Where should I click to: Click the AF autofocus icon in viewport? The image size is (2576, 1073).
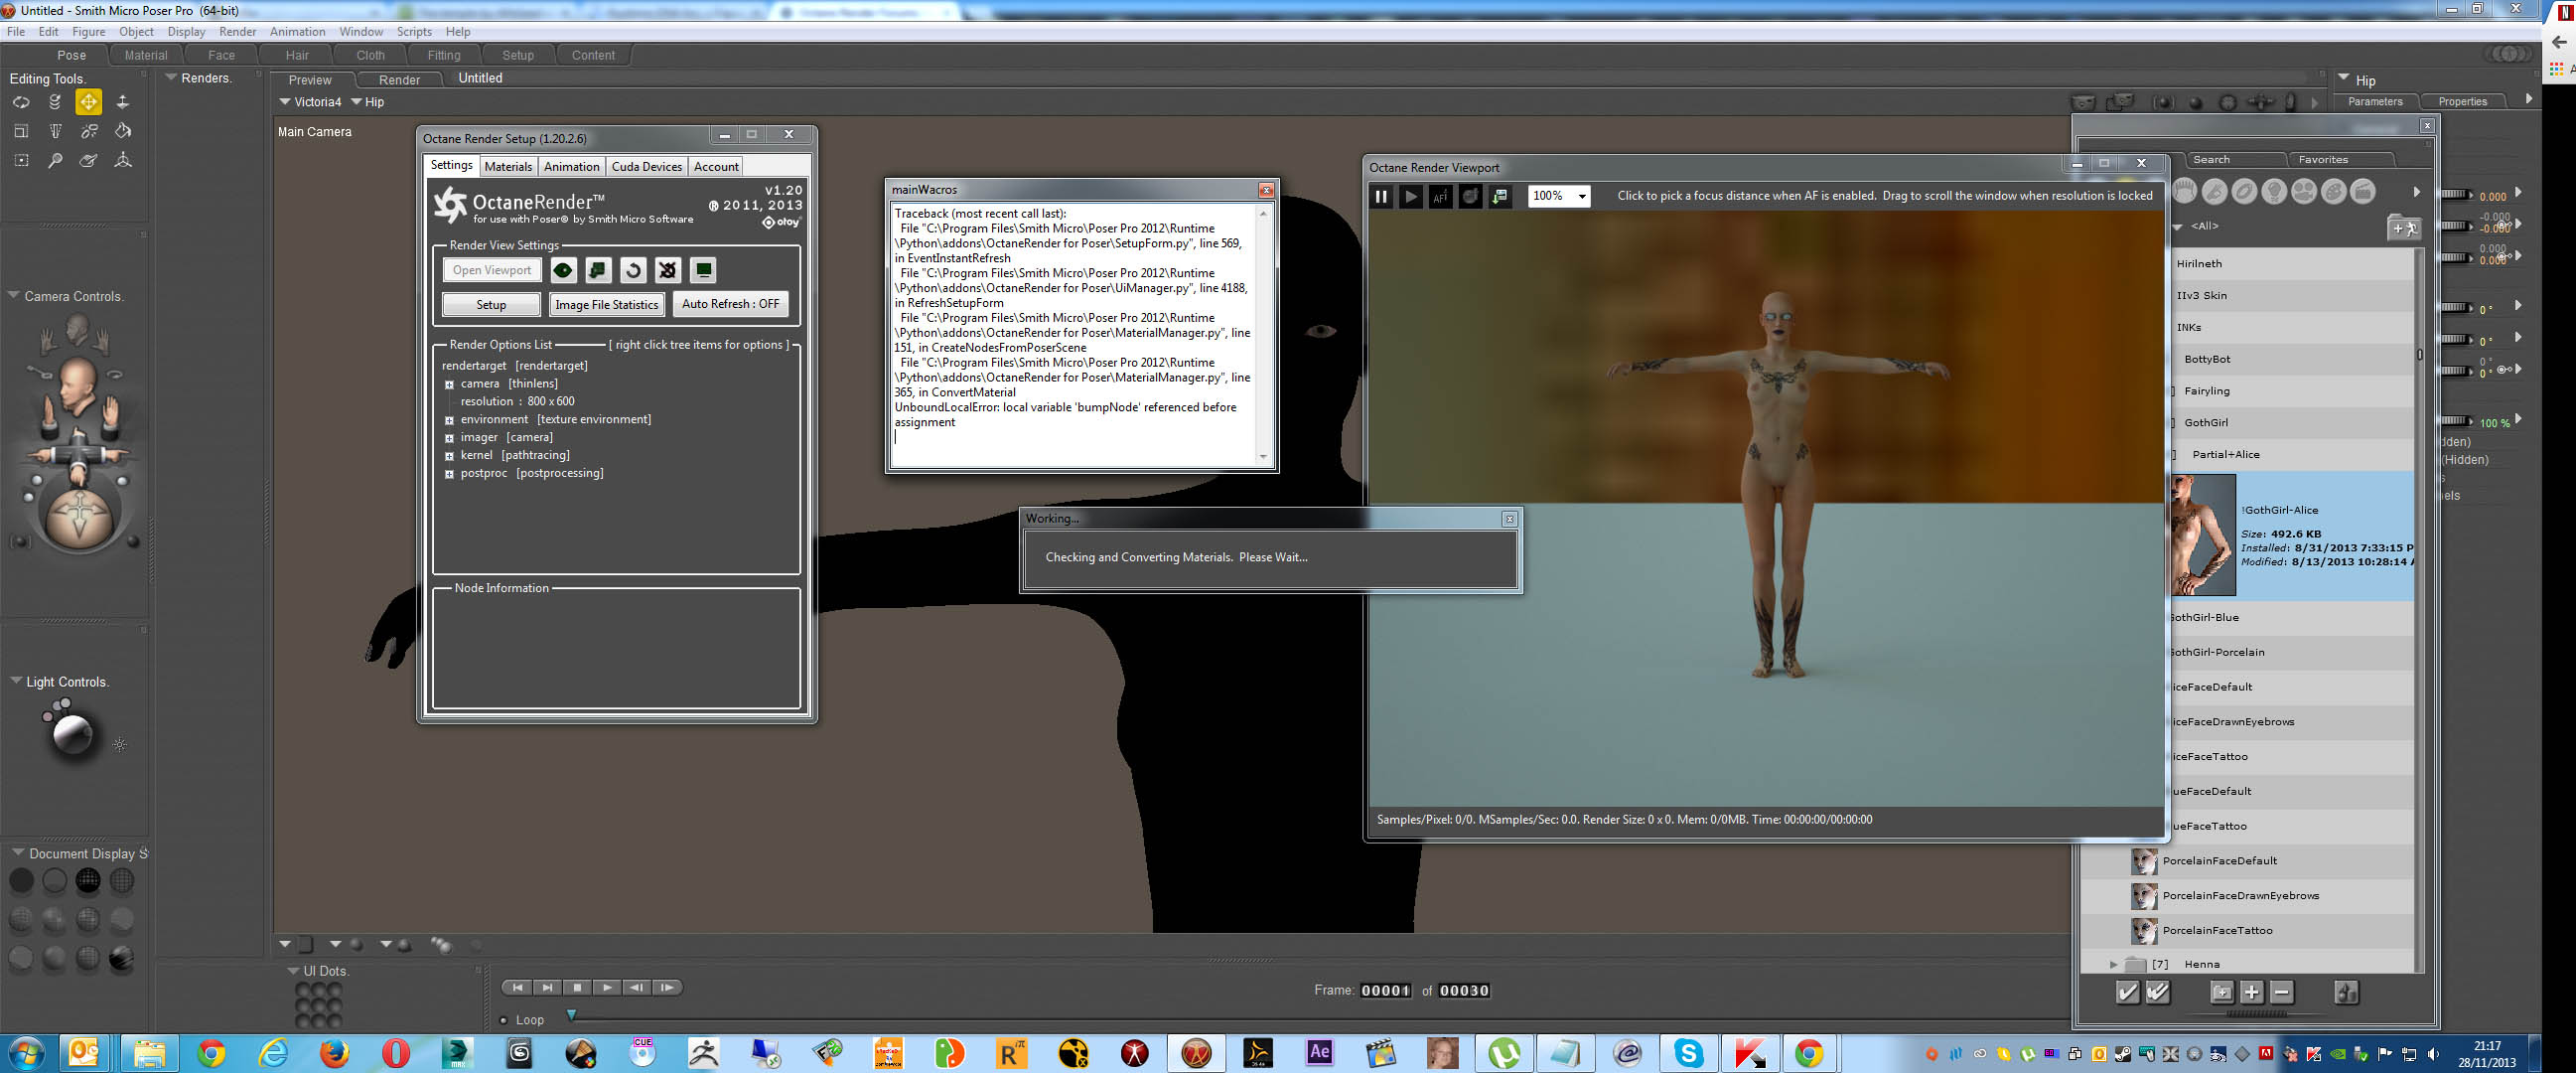1440,196
